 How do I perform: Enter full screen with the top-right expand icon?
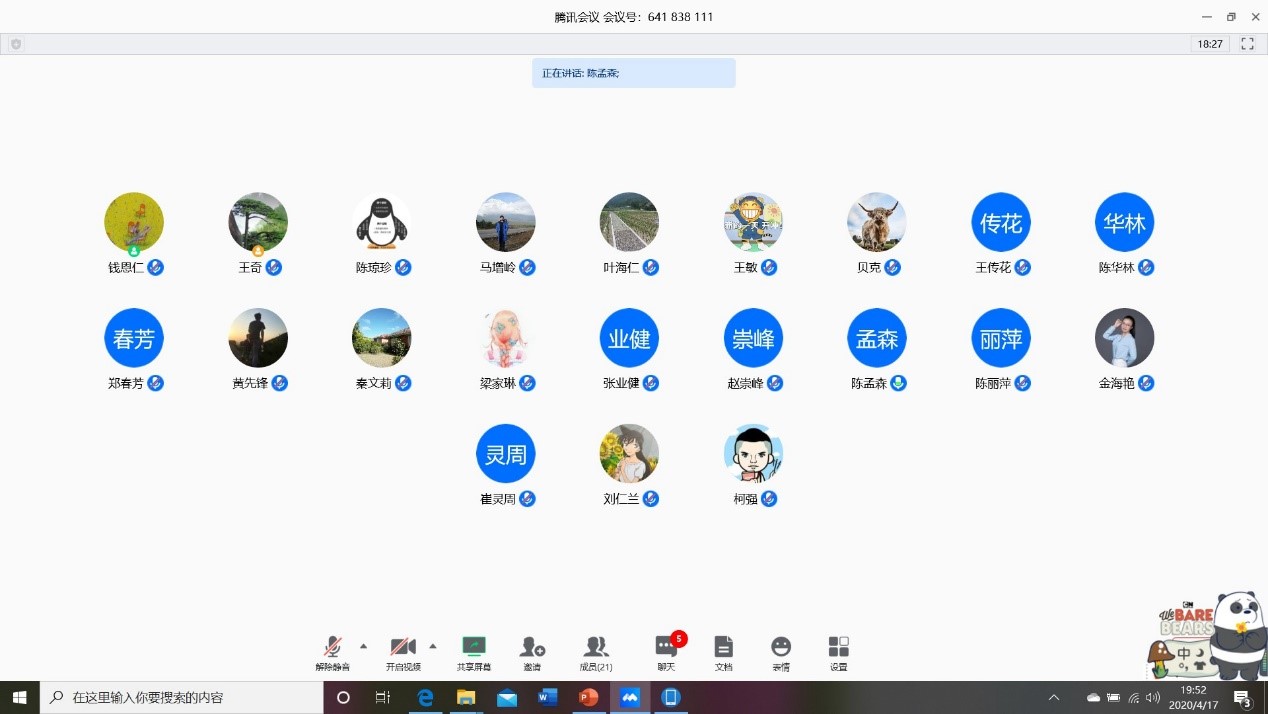coord(1247,44)
